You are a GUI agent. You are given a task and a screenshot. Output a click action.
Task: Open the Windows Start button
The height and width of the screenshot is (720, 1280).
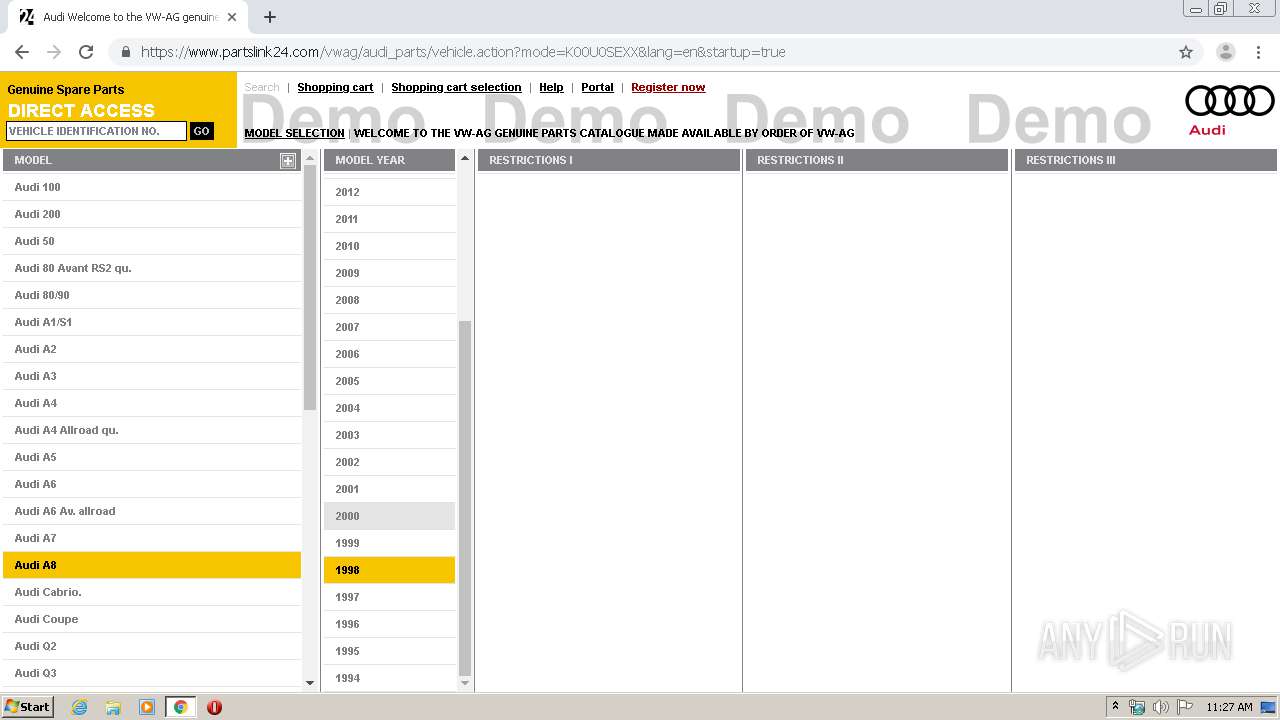coord(28,707)
